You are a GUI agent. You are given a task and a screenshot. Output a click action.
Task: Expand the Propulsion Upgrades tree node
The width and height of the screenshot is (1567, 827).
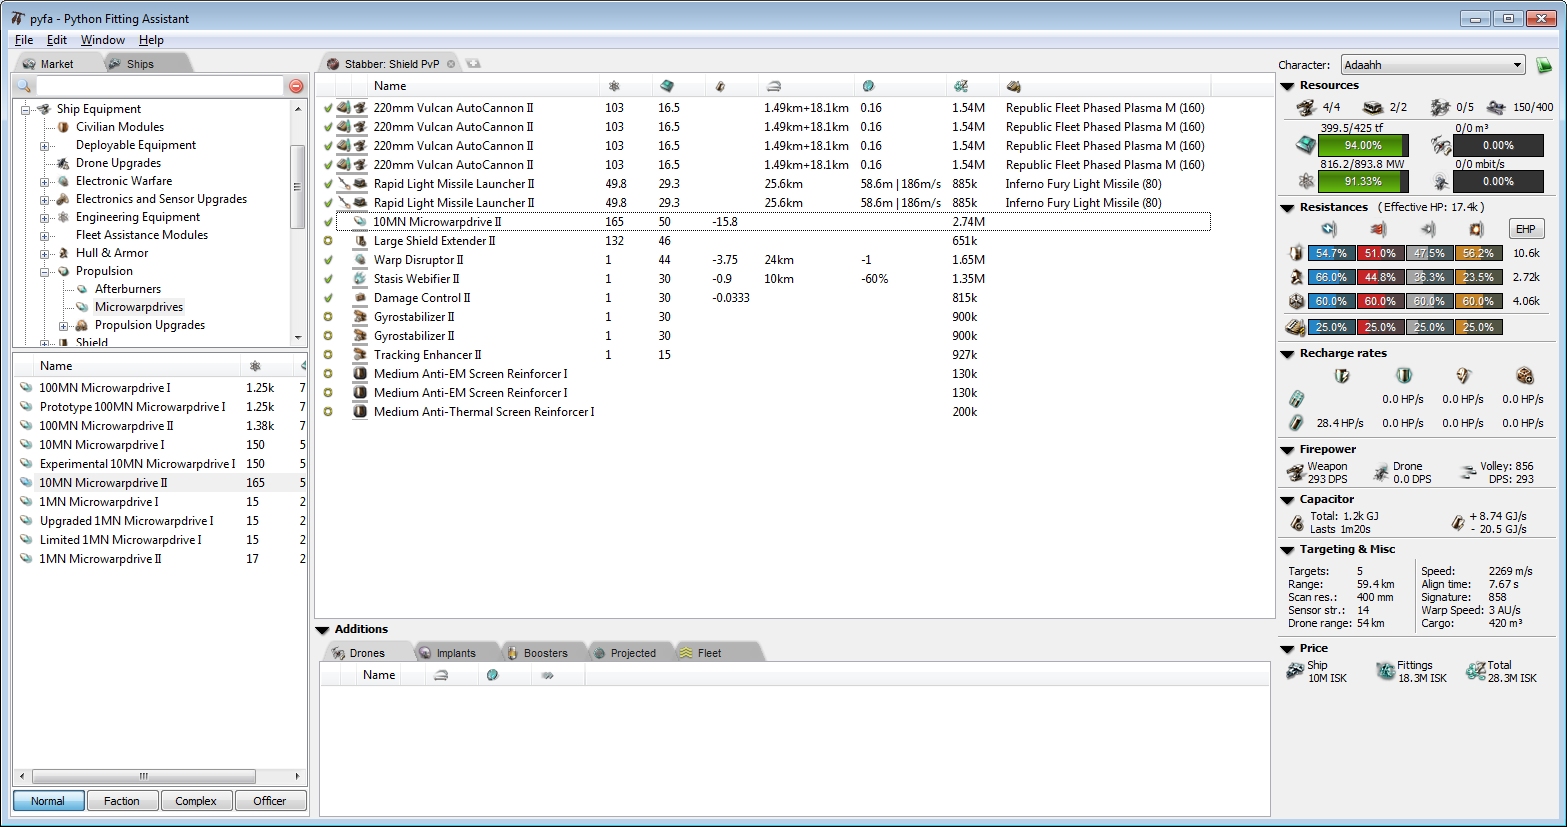coord(64,326)
